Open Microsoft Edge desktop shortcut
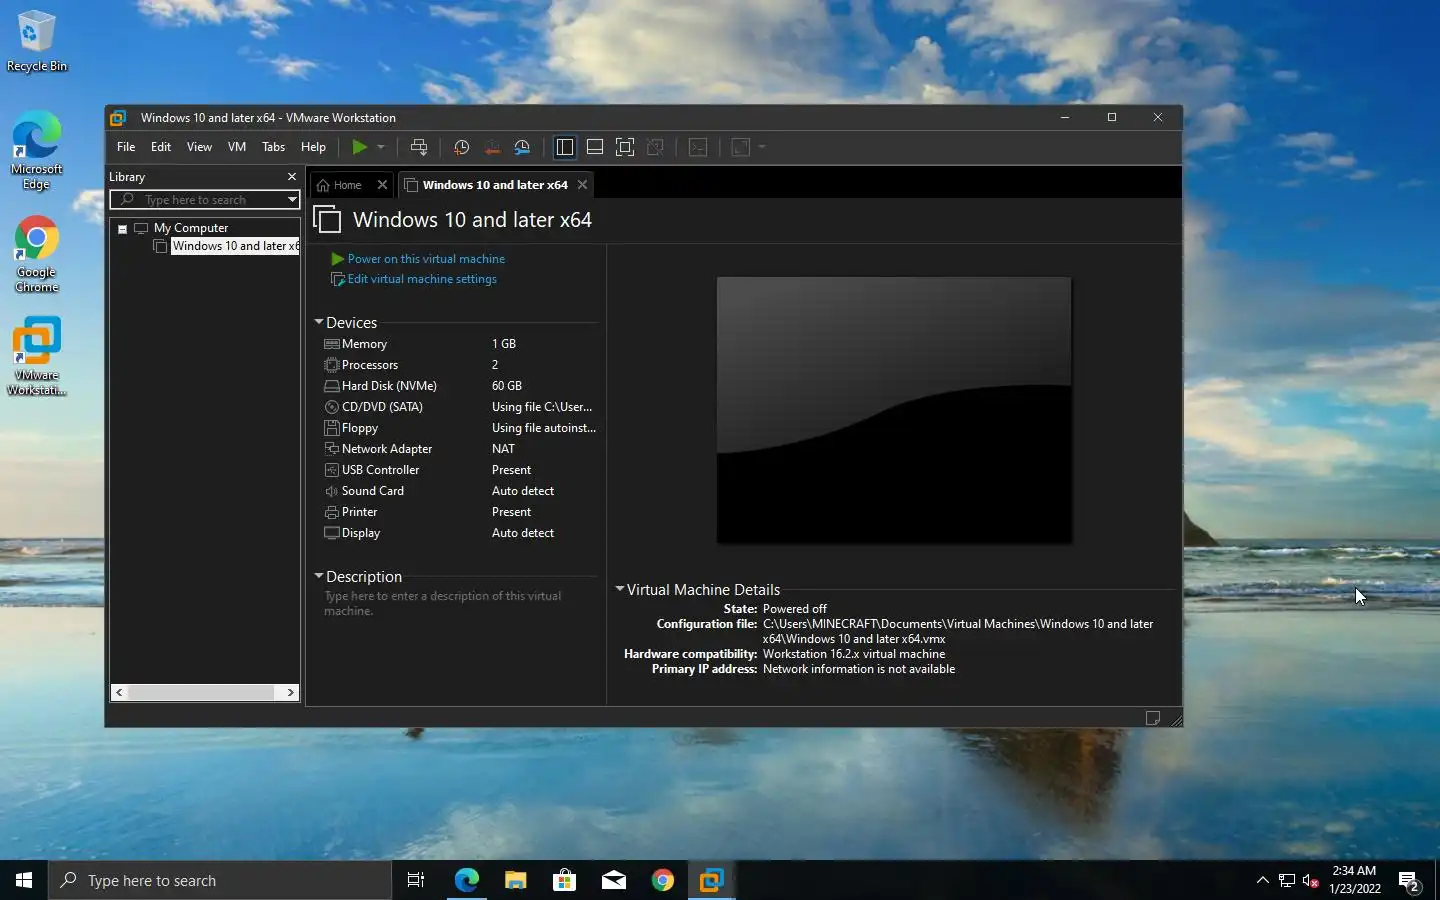Image resolution: width=1440 pixels, height=900 pixels. pos(36,150)
